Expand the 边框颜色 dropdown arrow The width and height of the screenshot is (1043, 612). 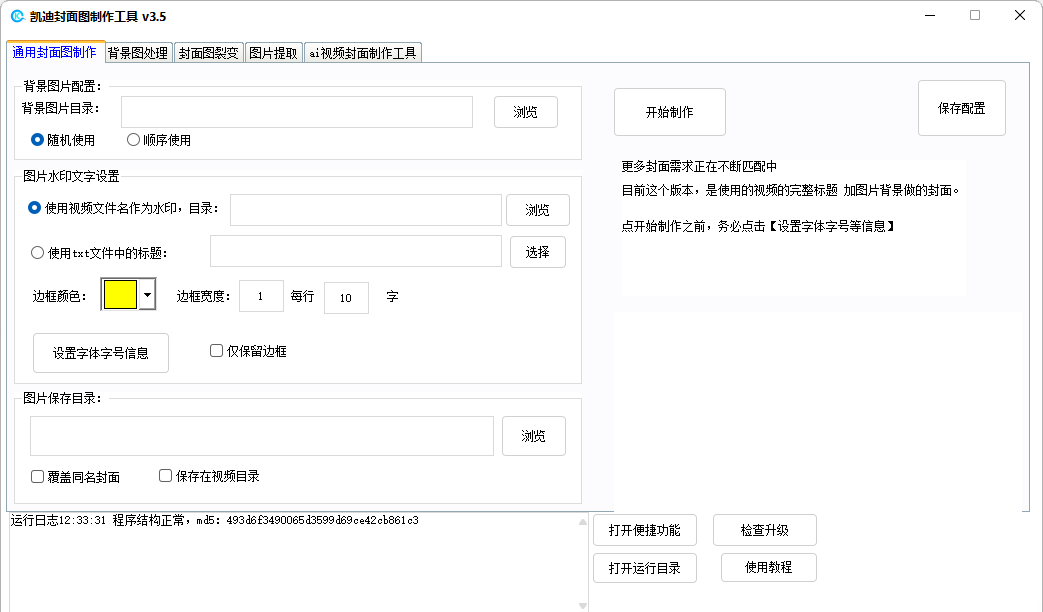click(x=147, y=294)
